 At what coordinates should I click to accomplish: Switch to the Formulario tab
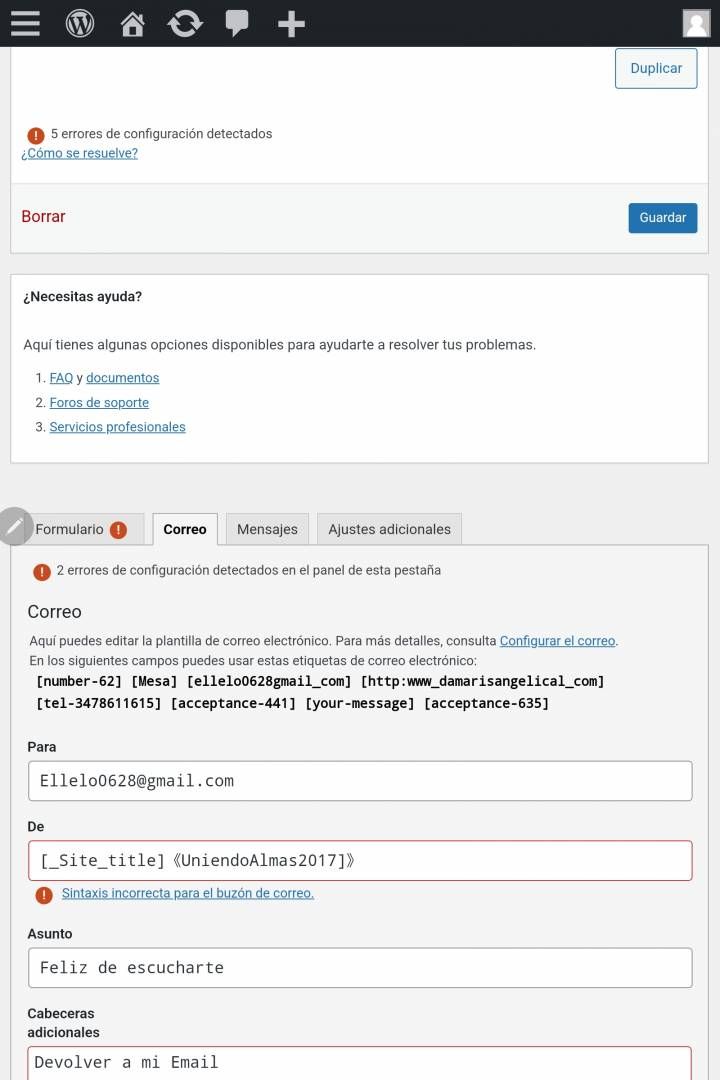point(81,529)
